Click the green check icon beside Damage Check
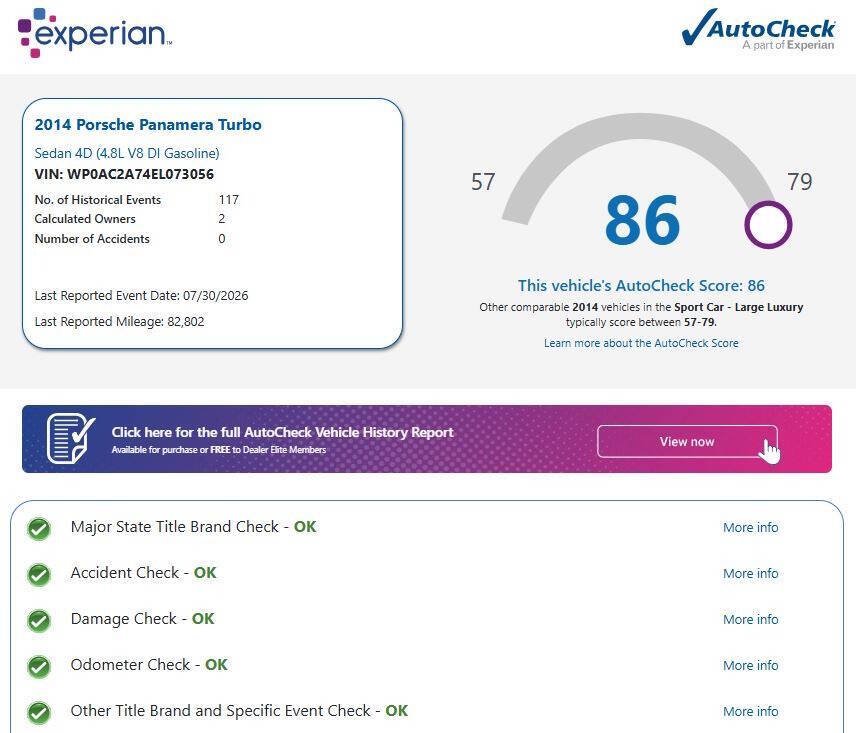Screen dimensions: 864x733 [39, 621]
